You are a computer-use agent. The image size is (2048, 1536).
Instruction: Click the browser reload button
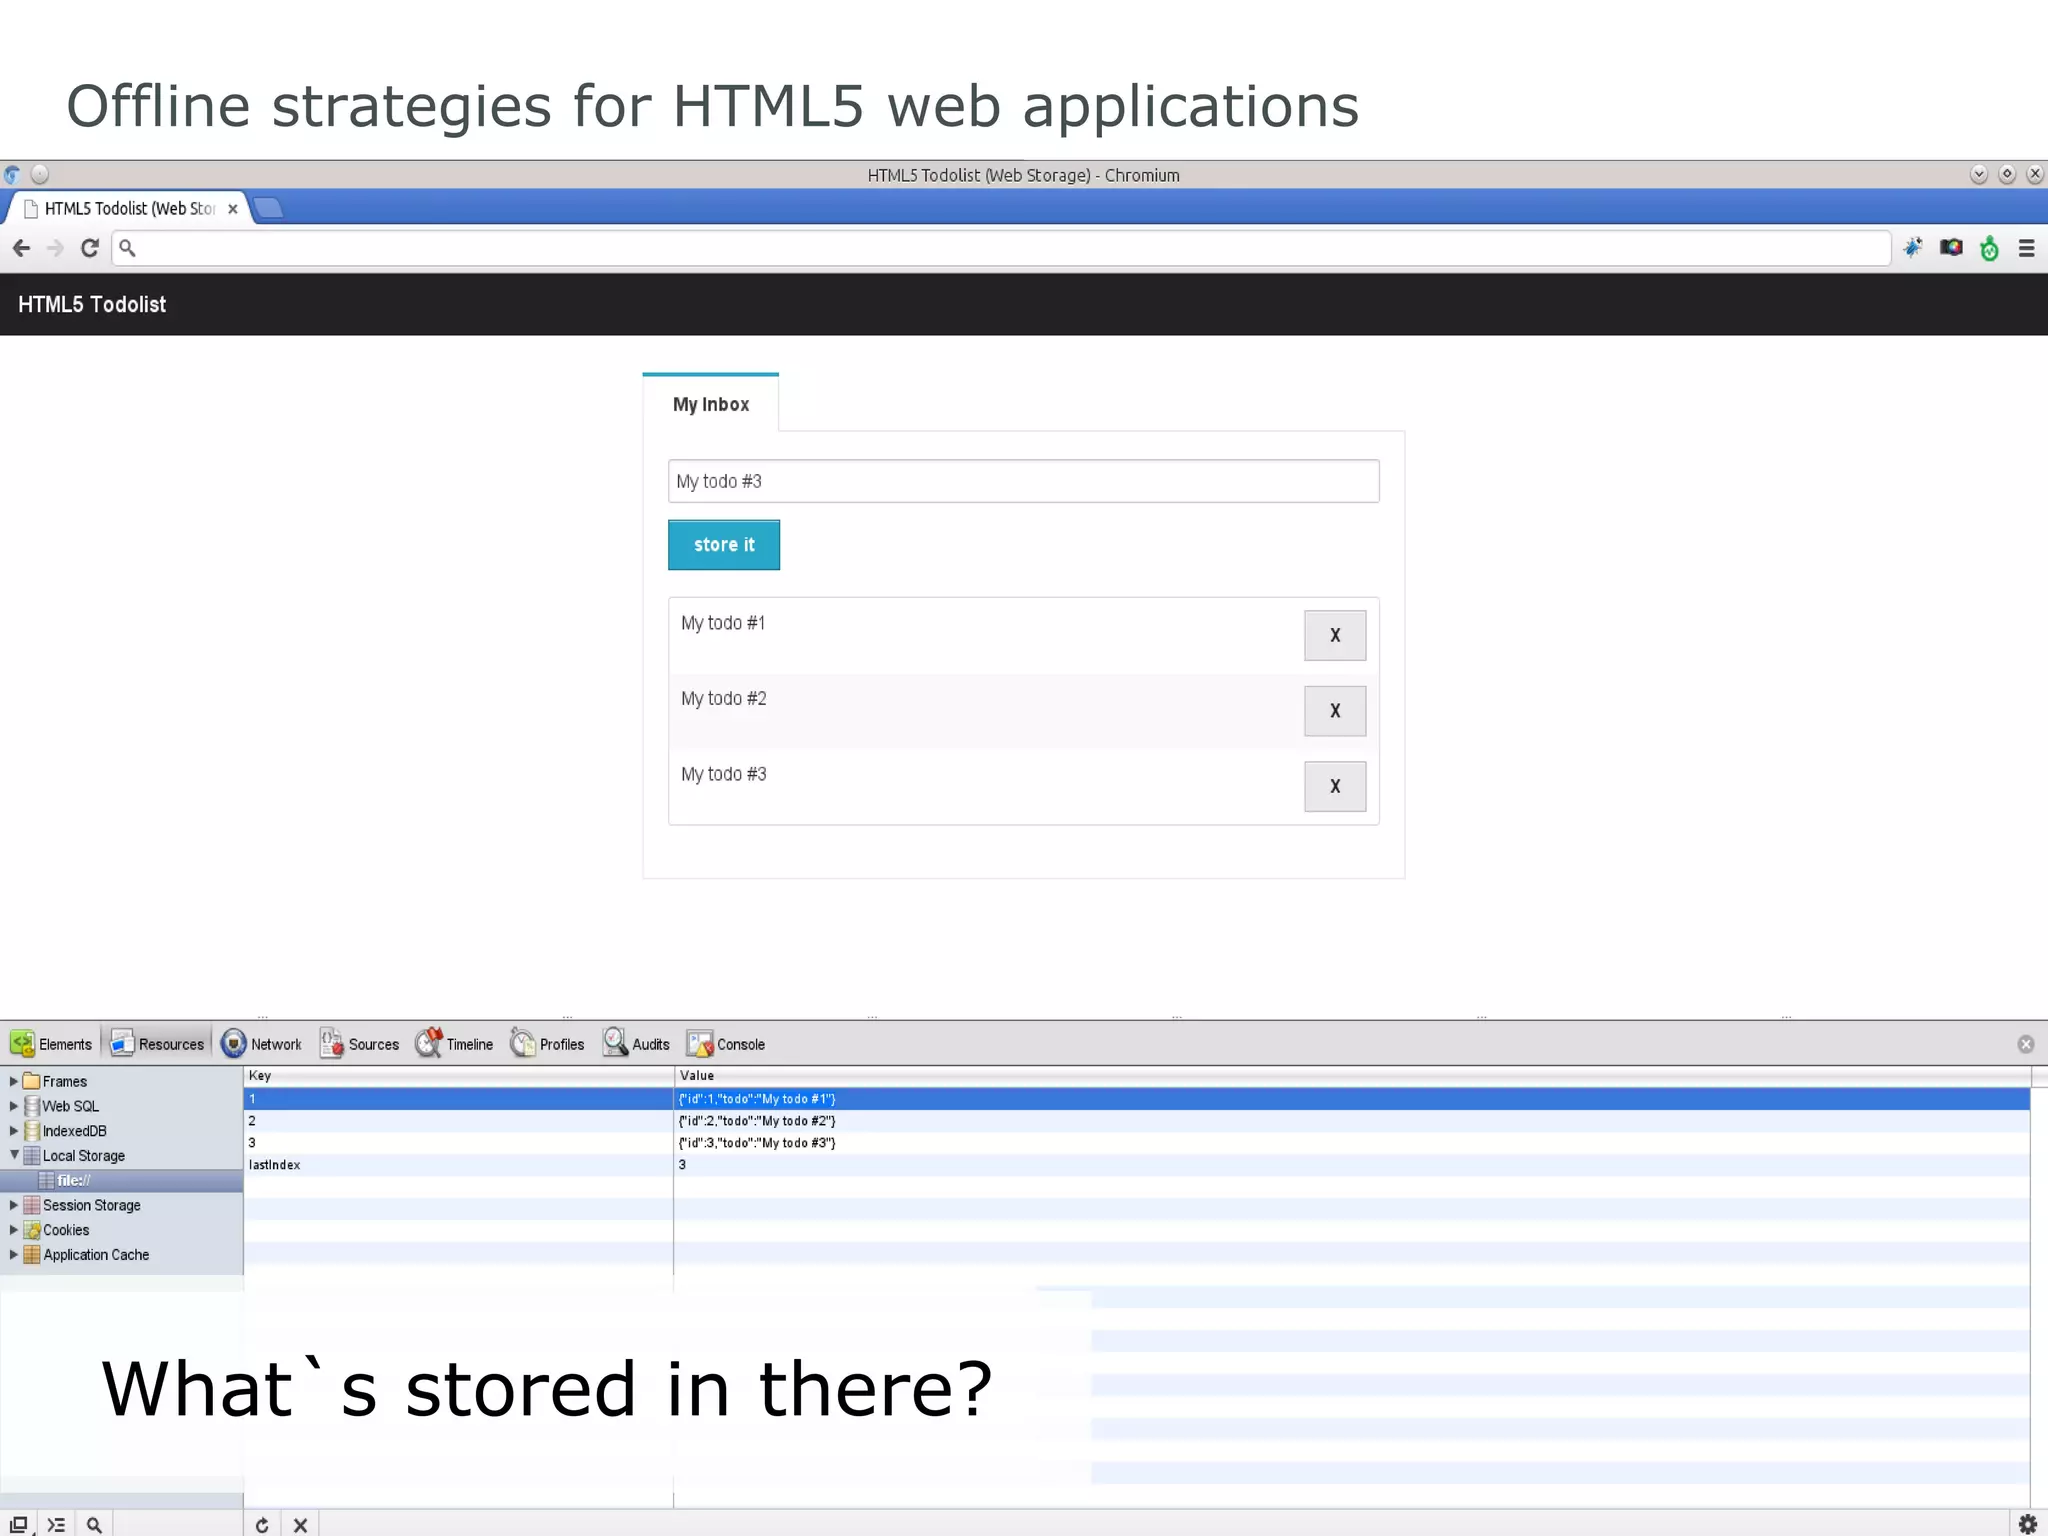coord(90,248)
